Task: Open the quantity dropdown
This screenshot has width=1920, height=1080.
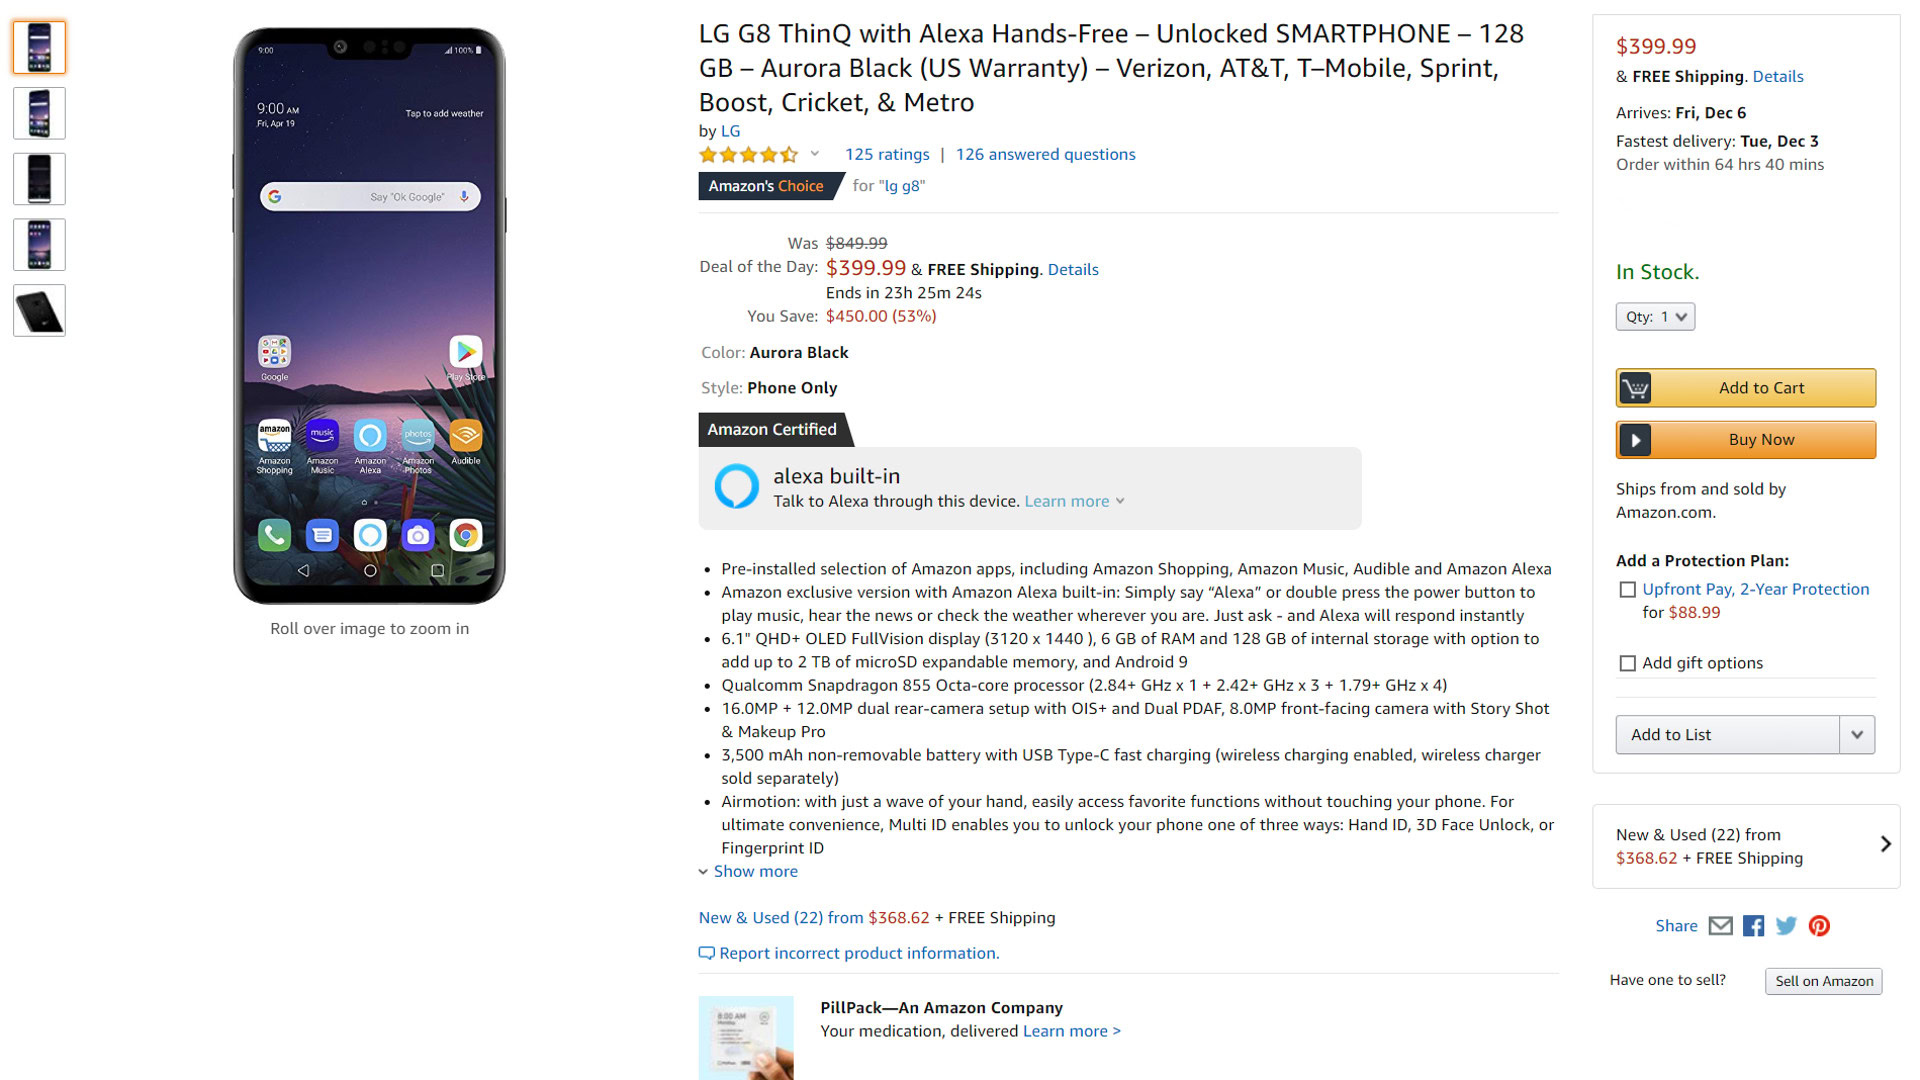Action: [1655, 317]
